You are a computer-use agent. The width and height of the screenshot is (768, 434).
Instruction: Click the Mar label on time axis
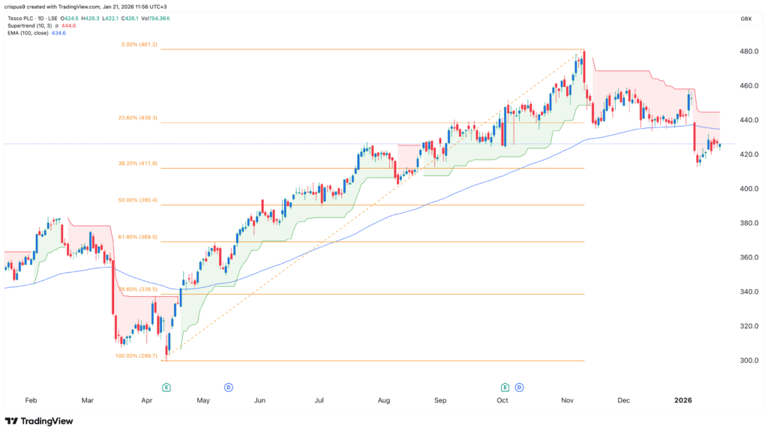(87, 400)
